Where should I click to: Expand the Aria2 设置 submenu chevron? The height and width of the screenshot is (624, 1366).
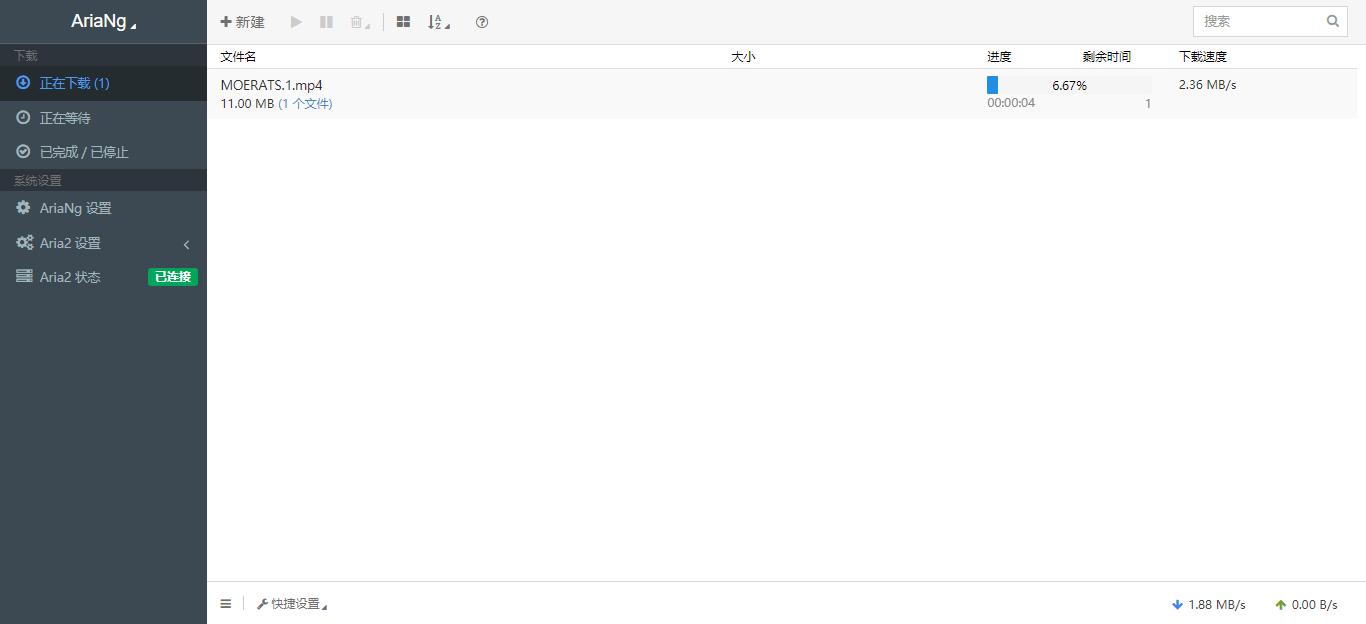[186, 244]
